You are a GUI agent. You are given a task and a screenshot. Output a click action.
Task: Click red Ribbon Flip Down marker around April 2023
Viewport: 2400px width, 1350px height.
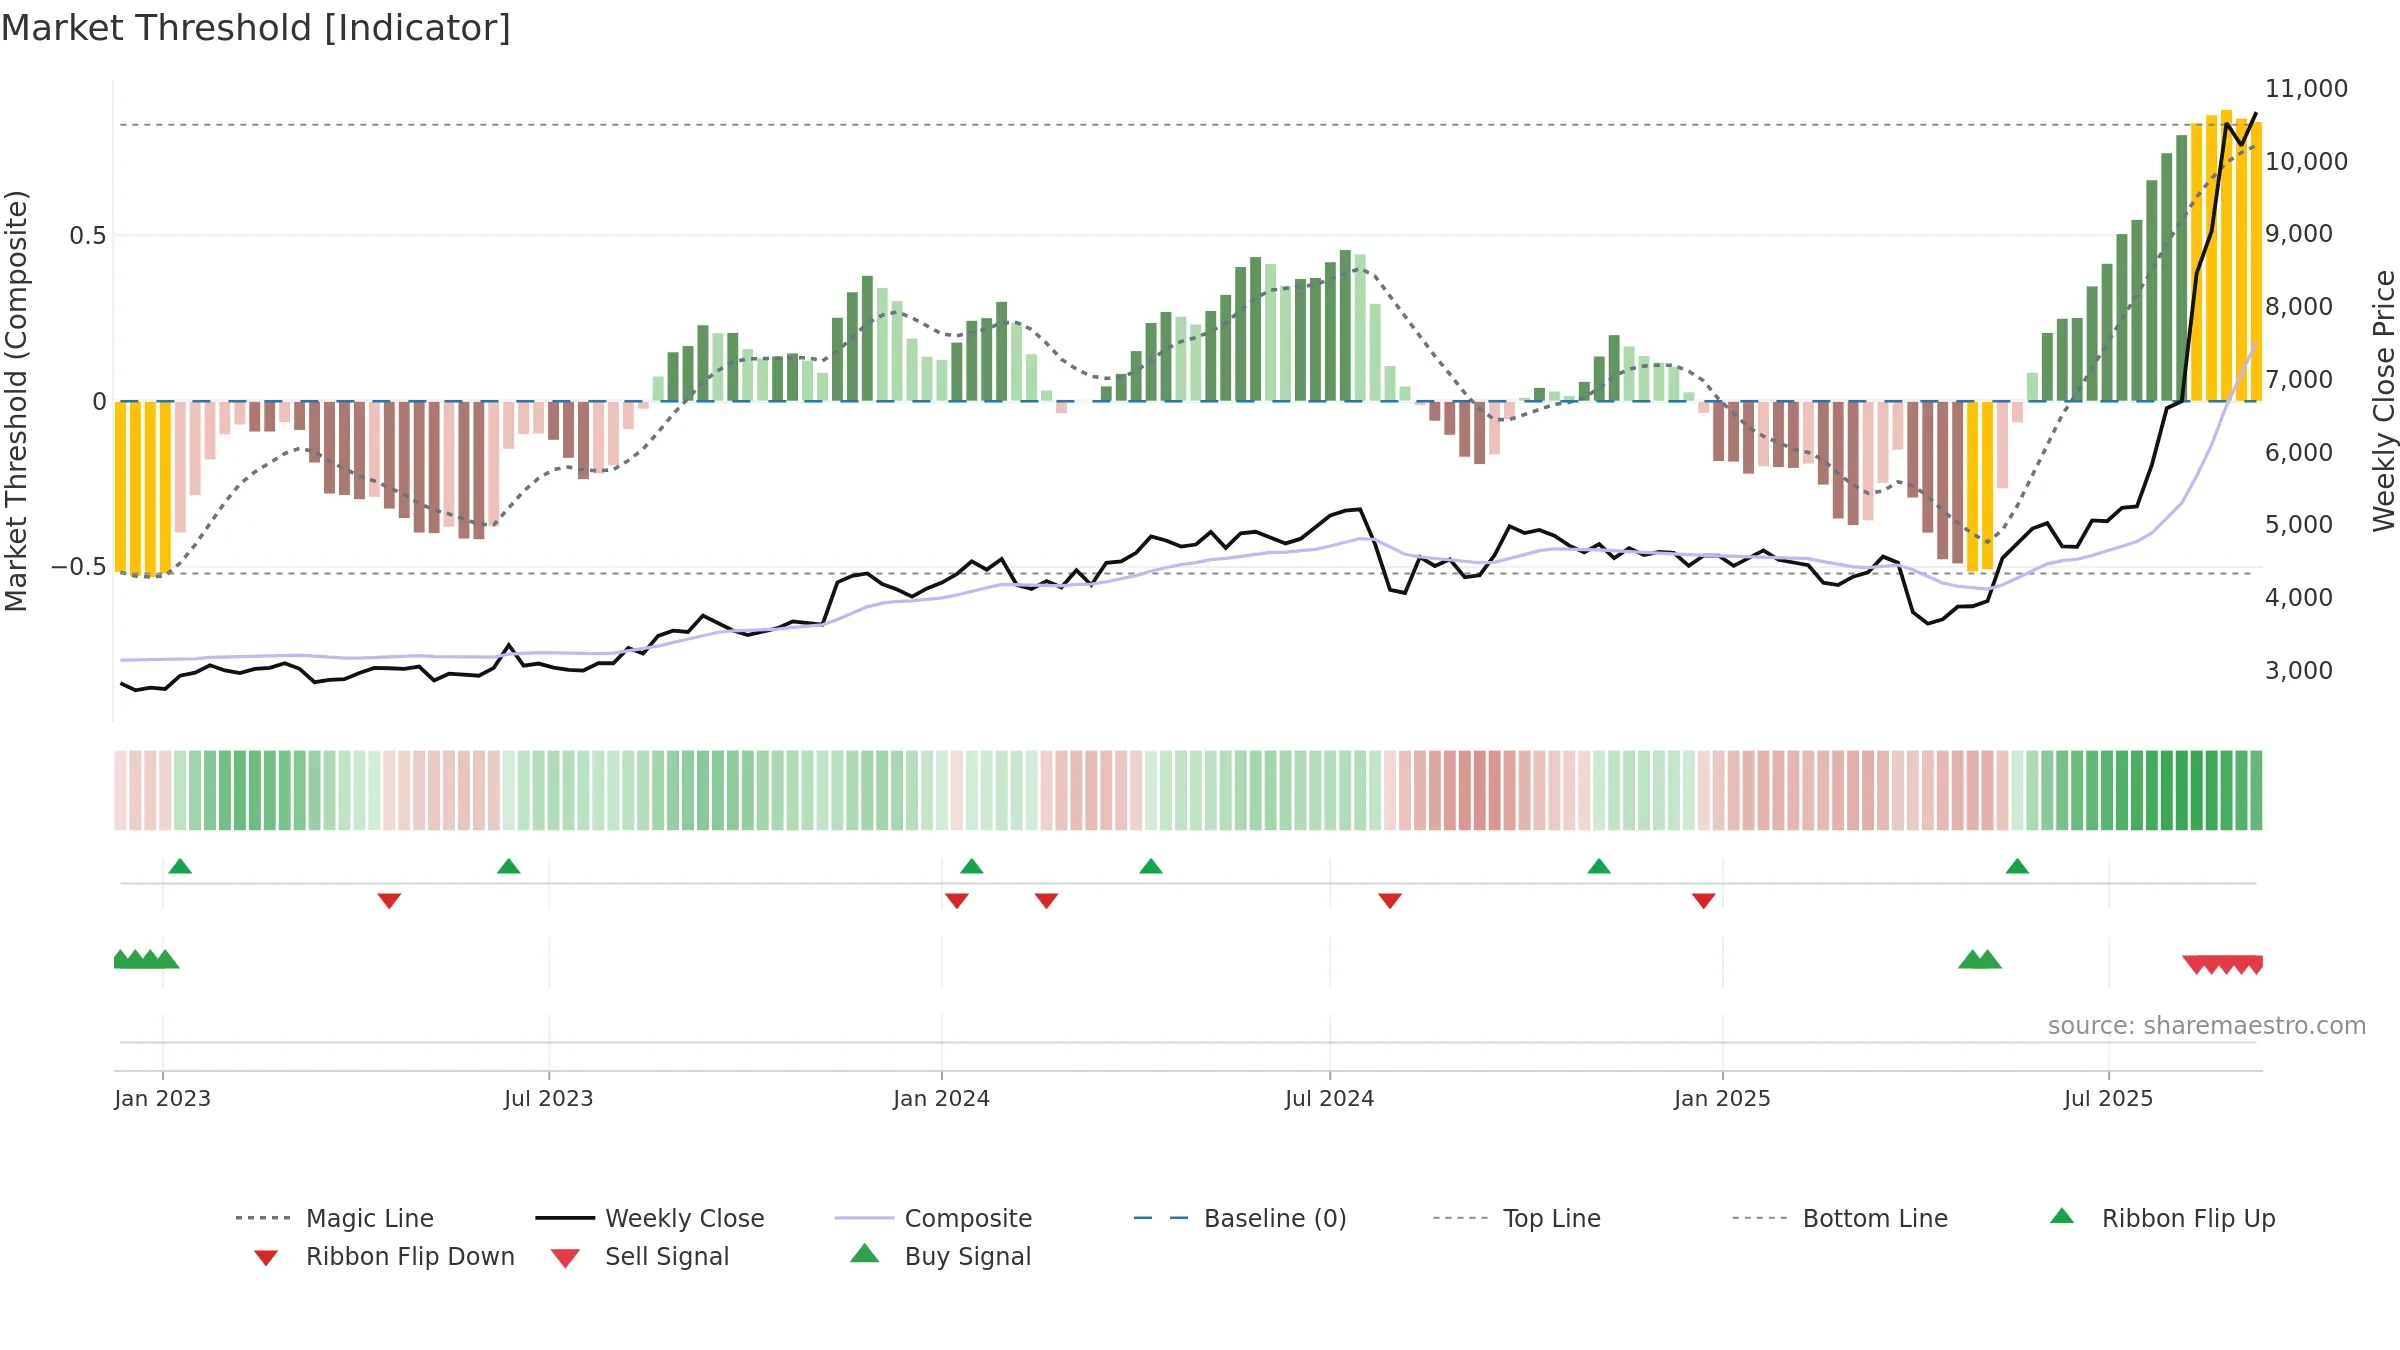(389, 901)
